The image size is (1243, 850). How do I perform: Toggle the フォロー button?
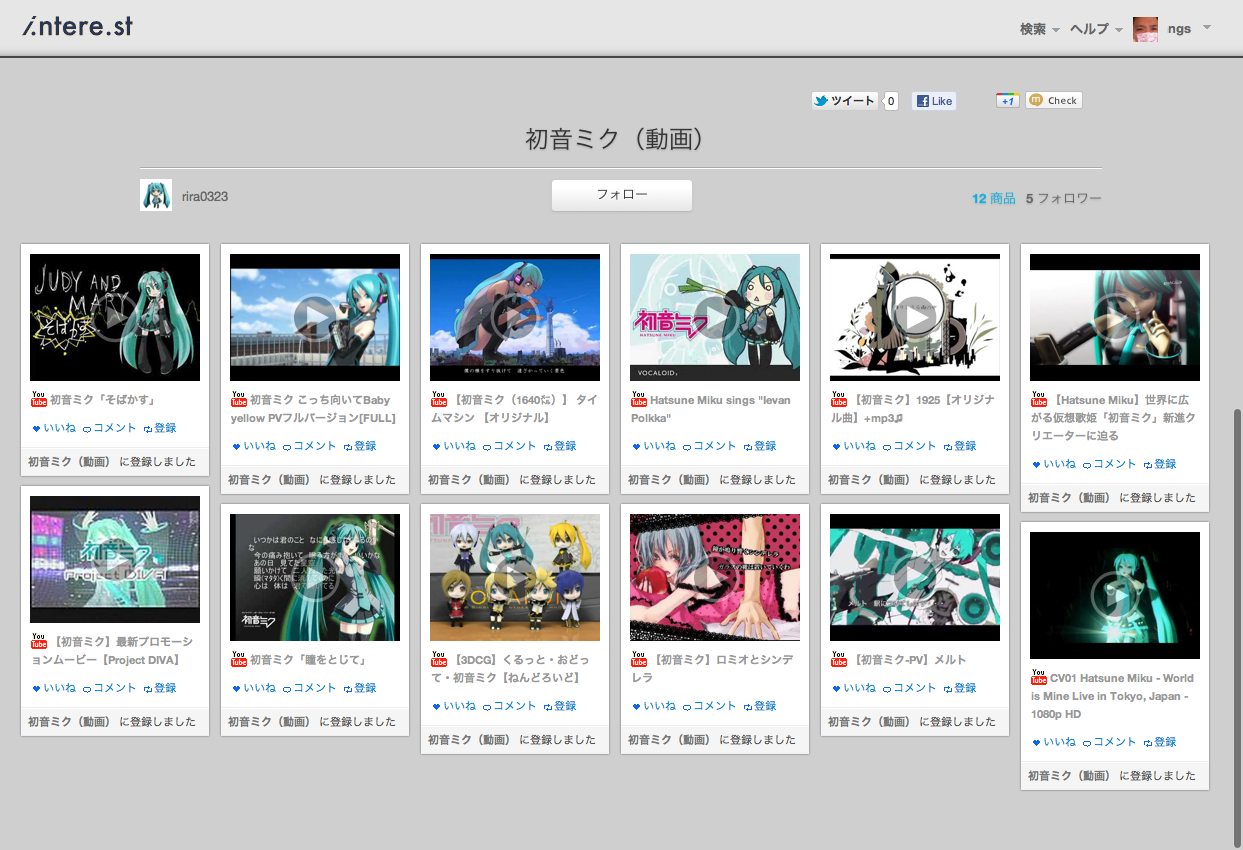tap(622, 195)
